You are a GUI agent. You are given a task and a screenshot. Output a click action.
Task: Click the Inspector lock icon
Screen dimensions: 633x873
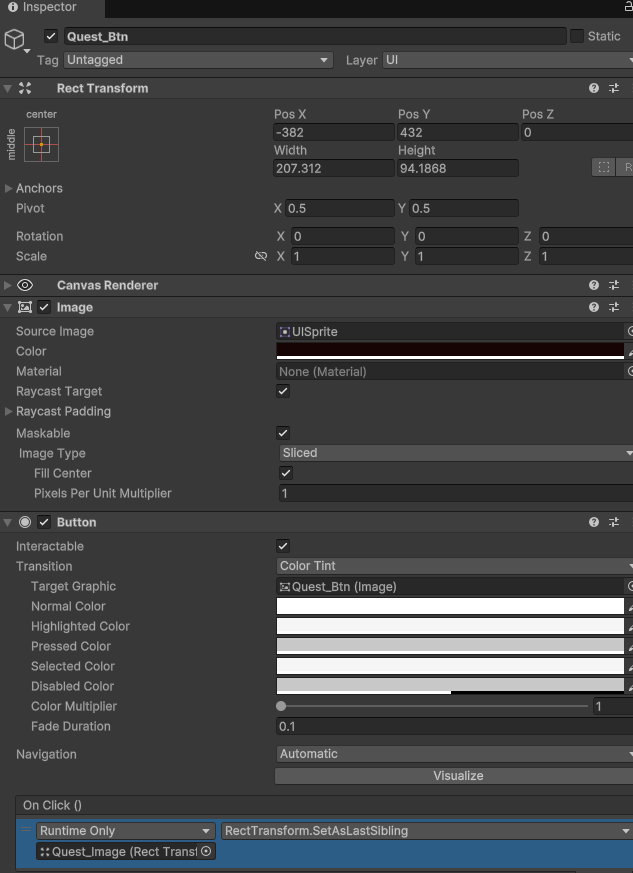(629, 7)
